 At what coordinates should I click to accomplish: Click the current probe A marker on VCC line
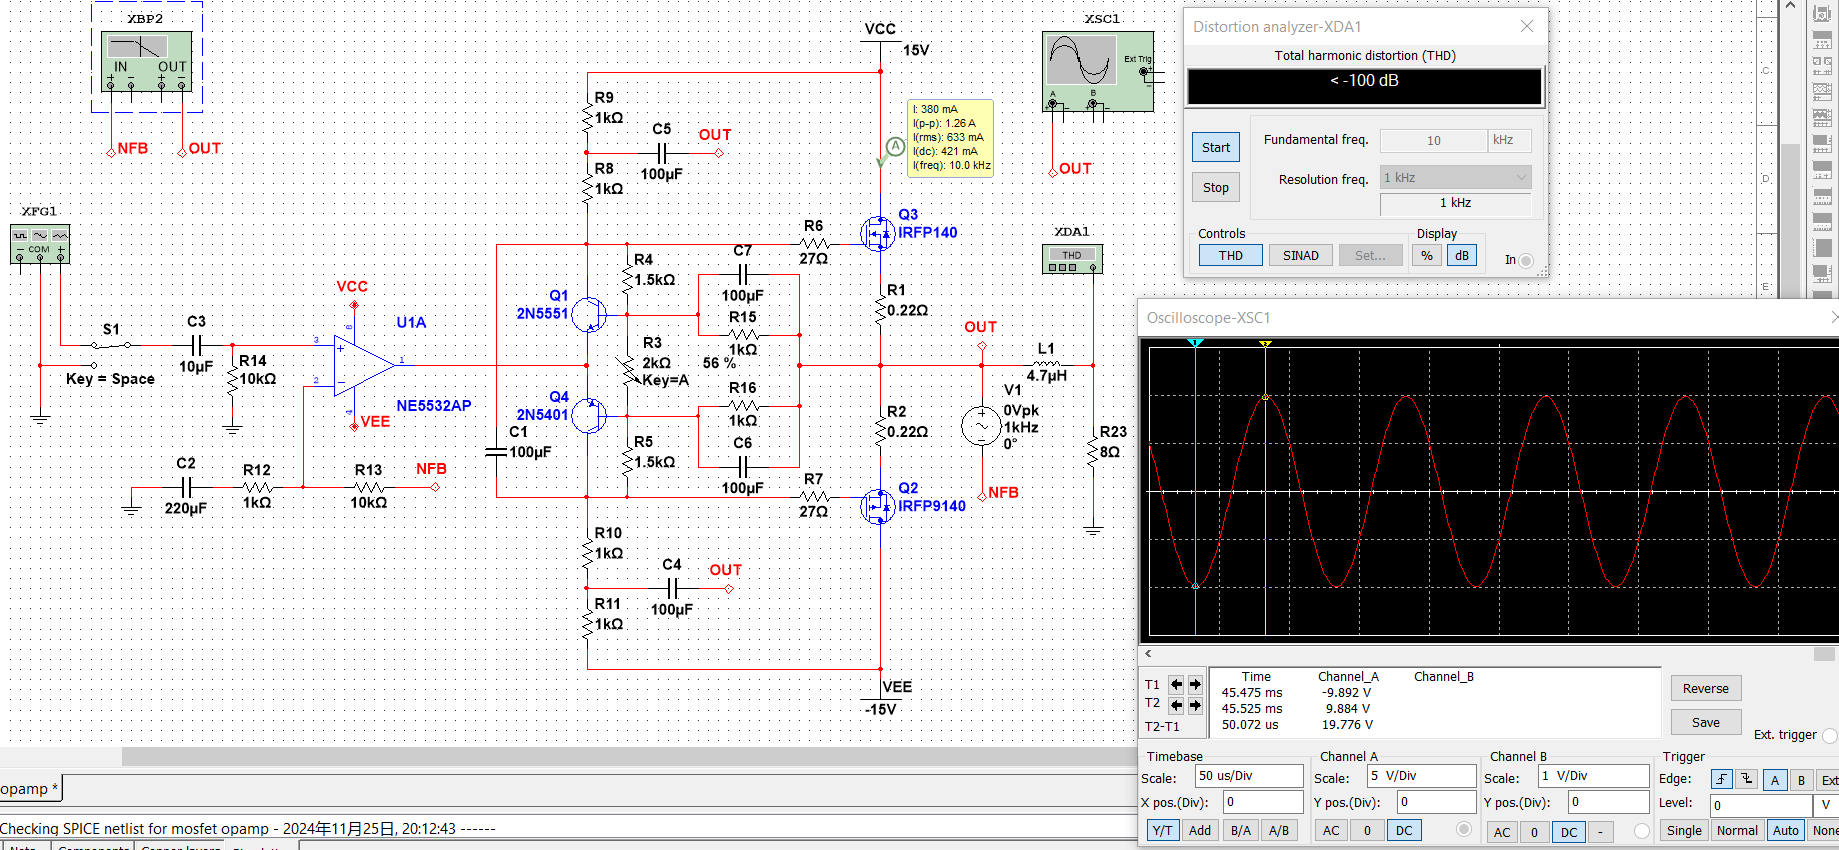click(895, 146)
